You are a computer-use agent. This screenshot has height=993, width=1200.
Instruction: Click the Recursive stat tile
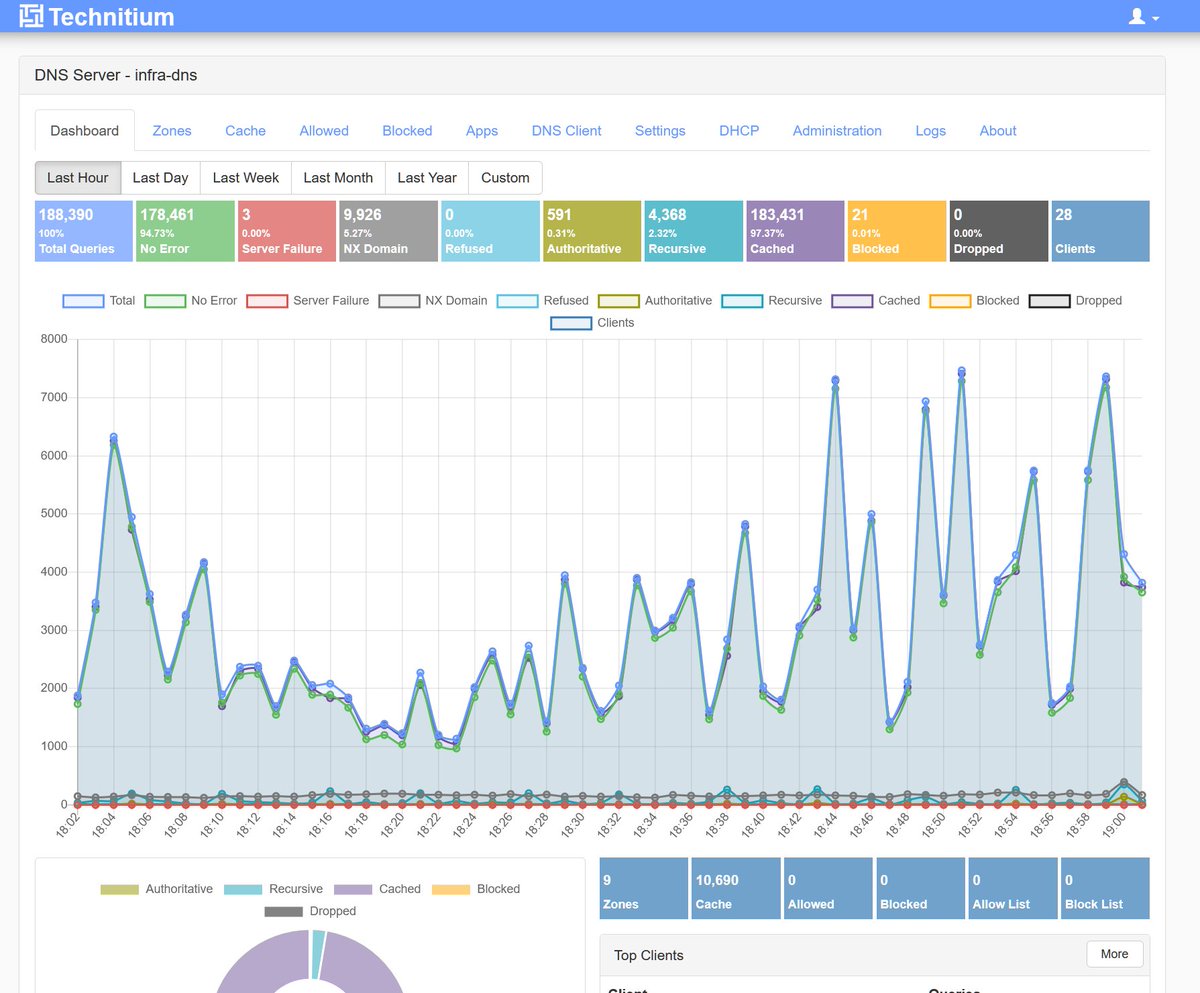(694, 231)
